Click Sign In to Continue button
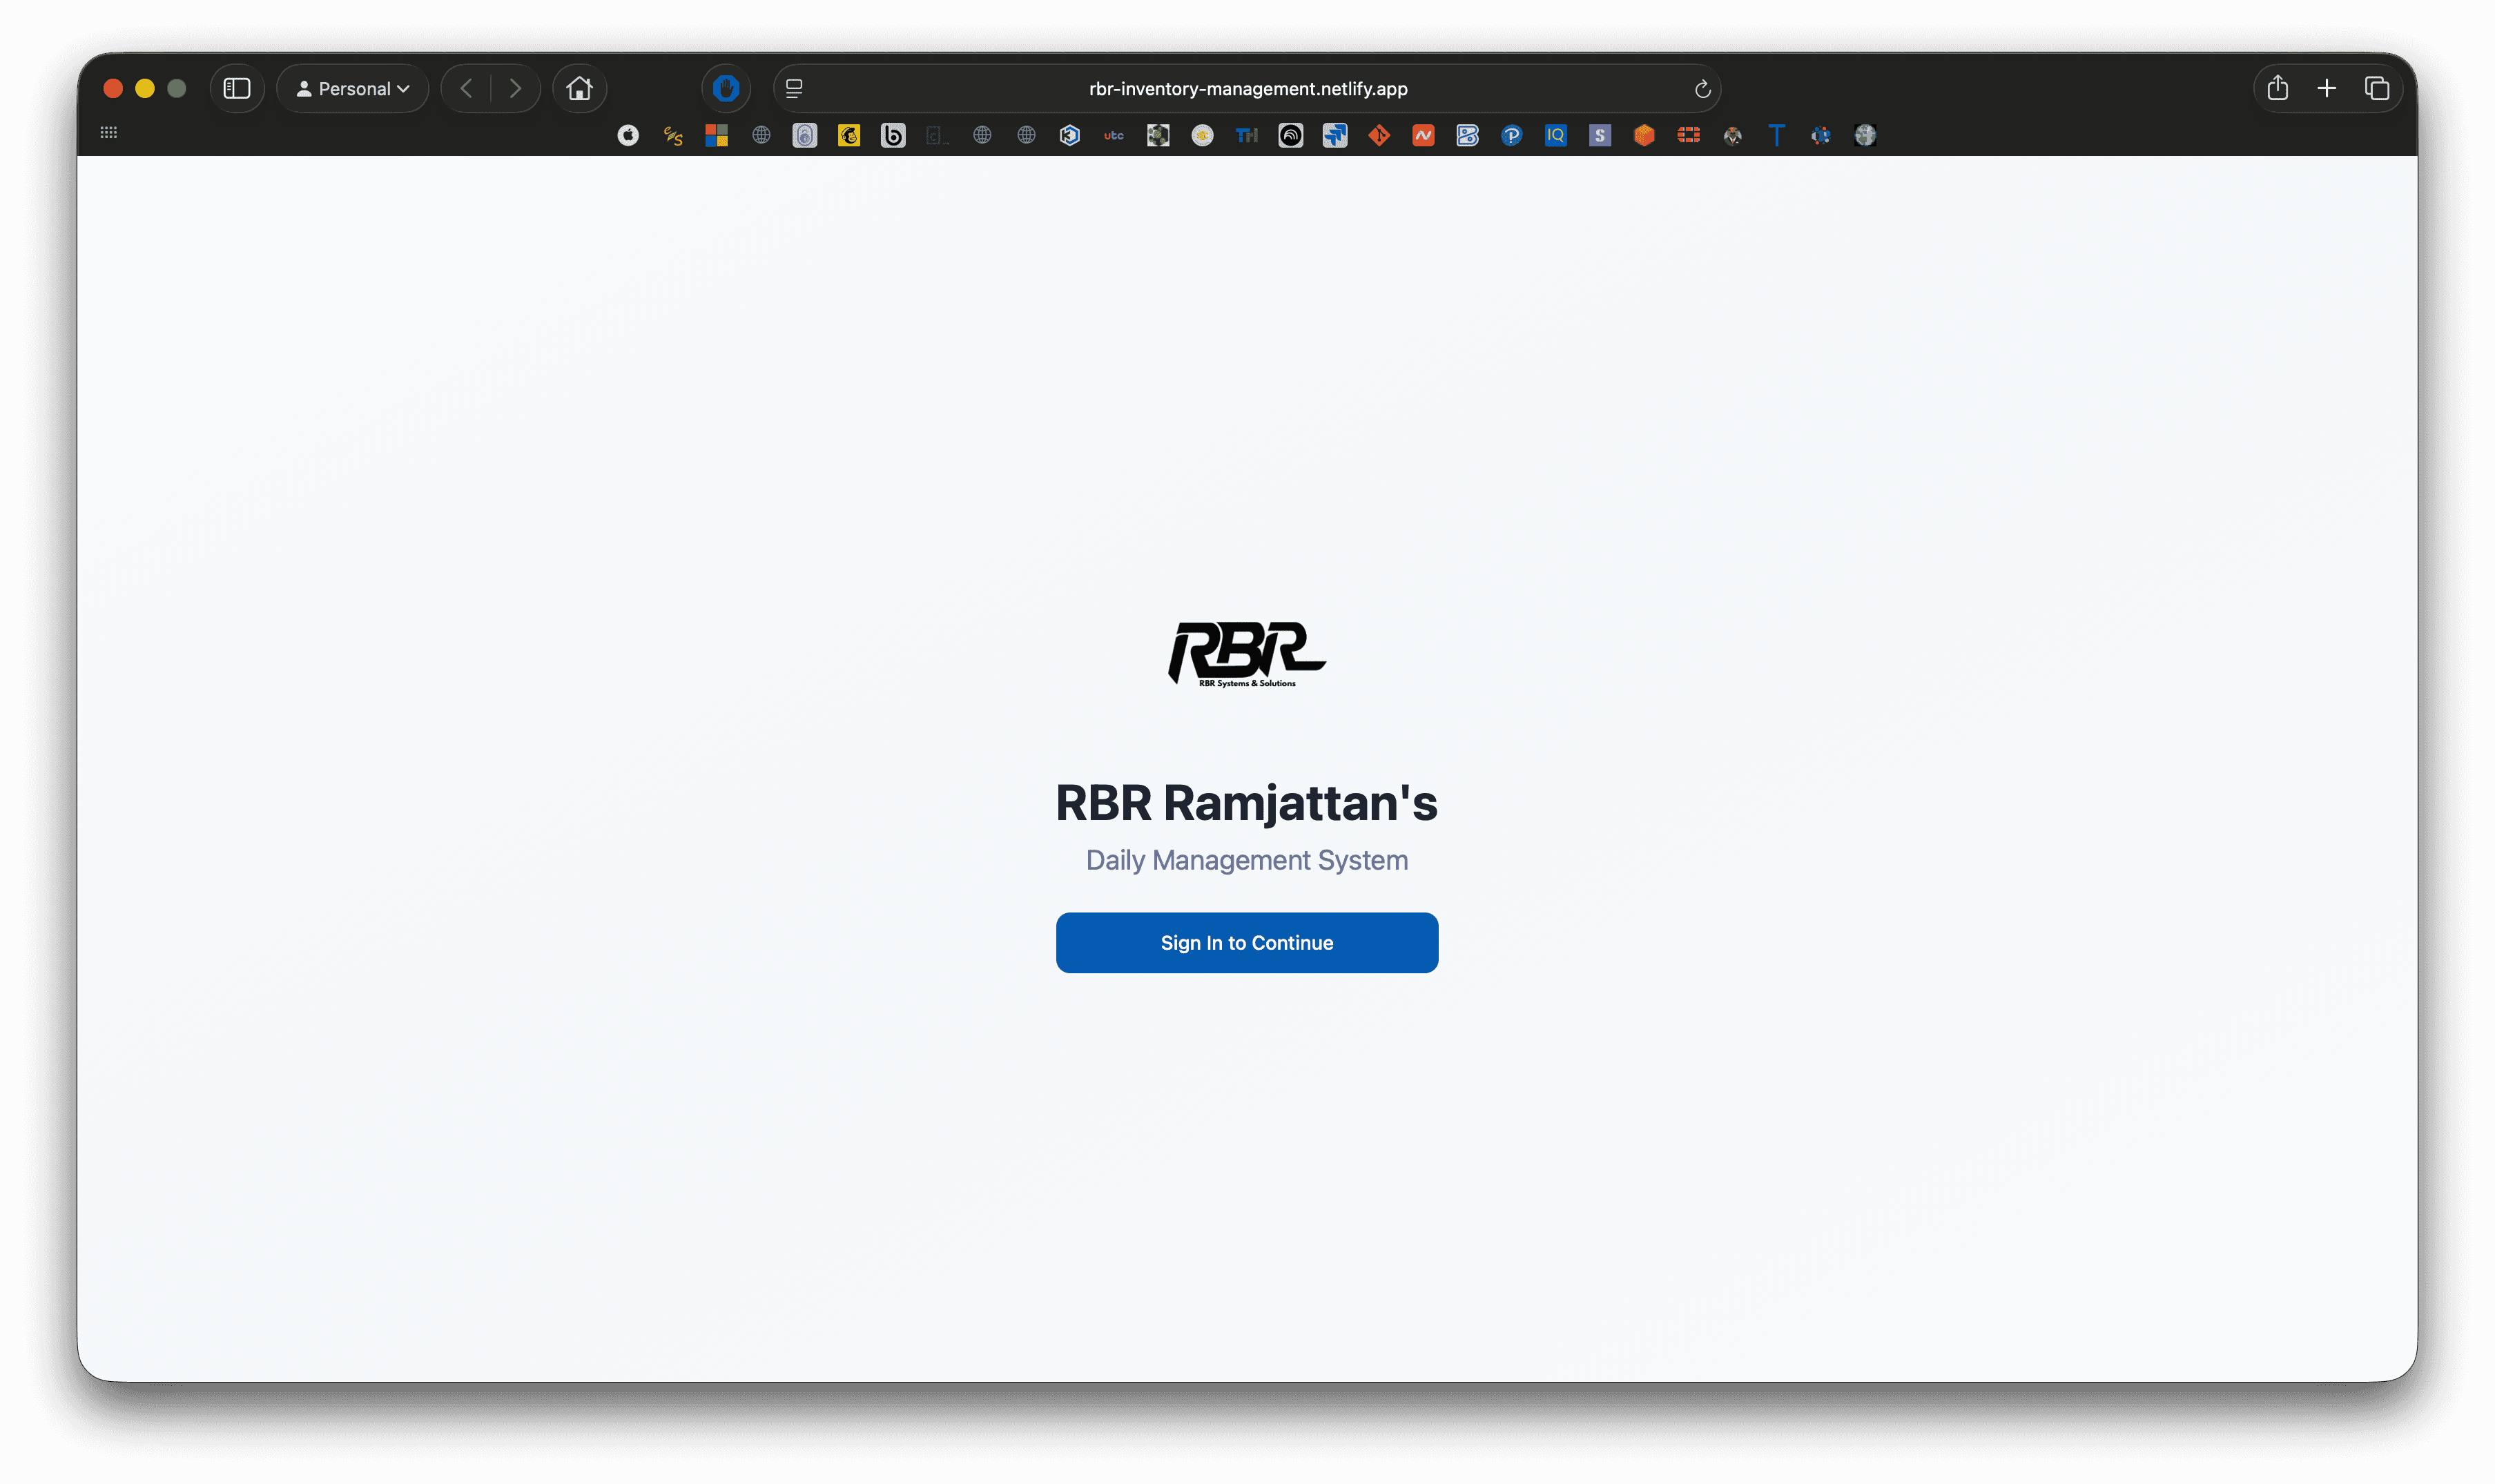This screenshot has height=1484, width=2495. click(x=1246, y=942)
